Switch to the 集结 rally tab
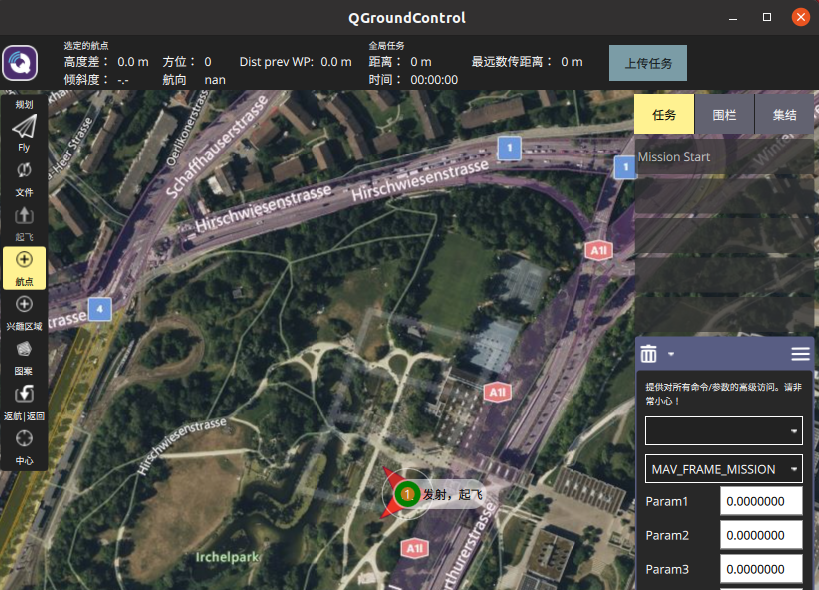Image resolution: width=819 pixels, height=590 pixels. click(x=784, y=115)
